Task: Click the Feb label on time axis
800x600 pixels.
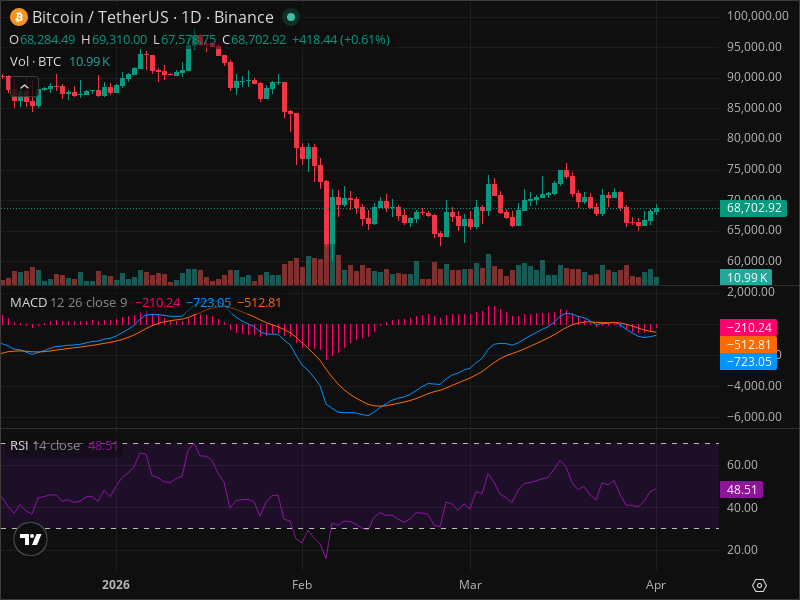Action: coord(302,585)
